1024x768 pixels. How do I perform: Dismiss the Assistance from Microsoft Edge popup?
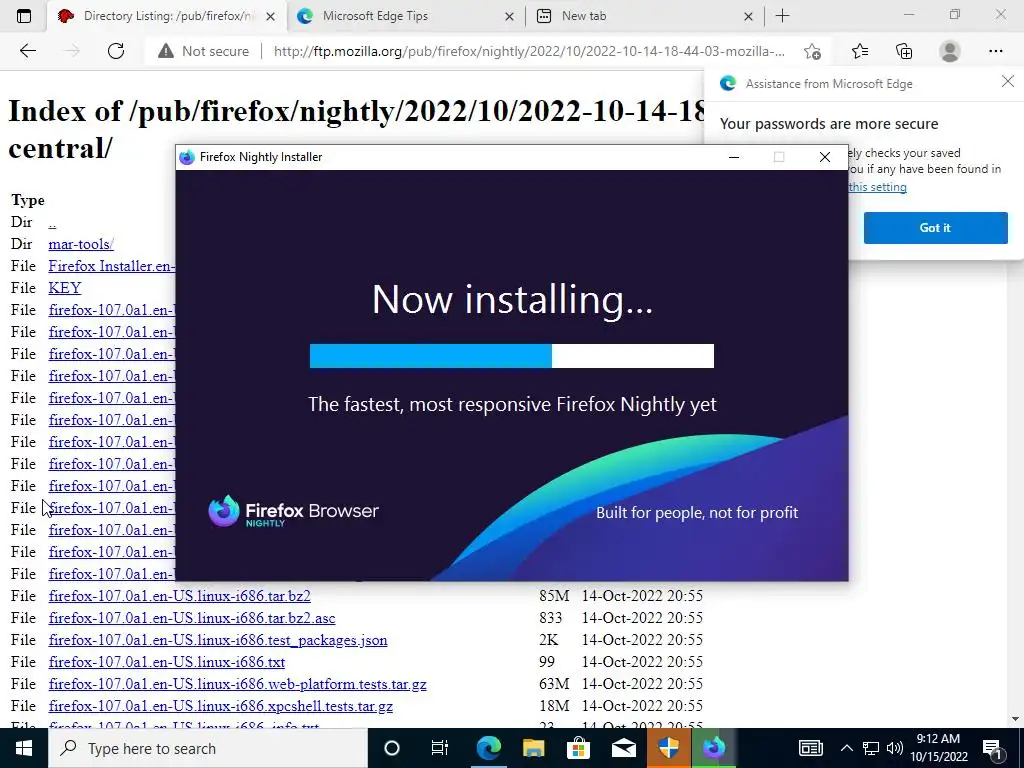click(x=1008, y=82)
